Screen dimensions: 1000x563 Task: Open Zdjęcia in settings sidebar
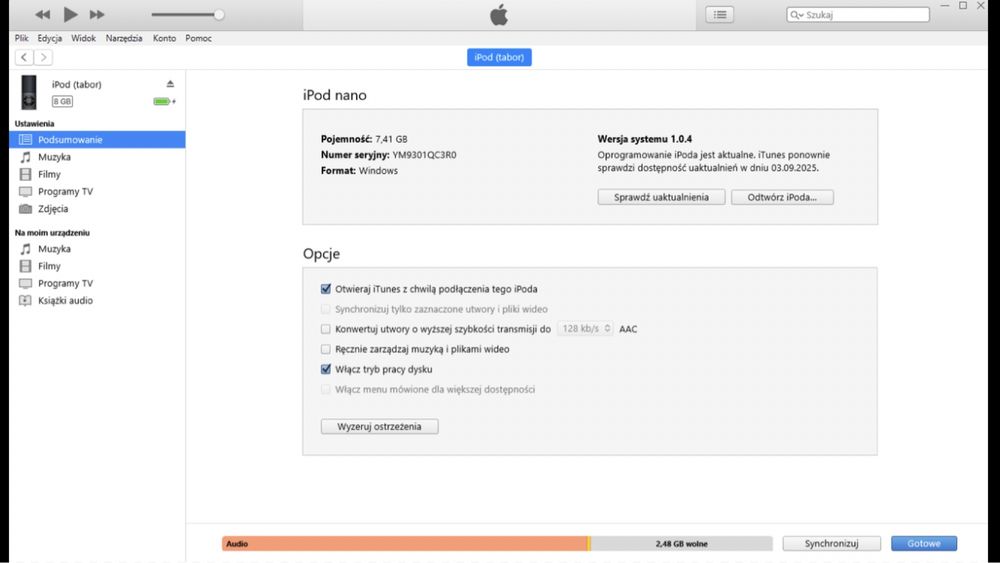(x=53, y=209)
